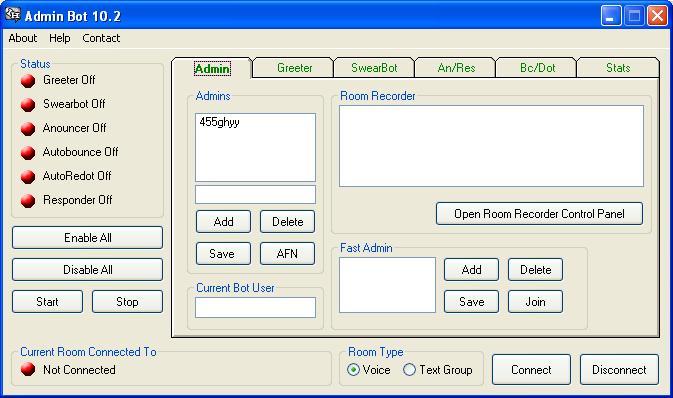
Task: Switch to the An/Res tab
Action: (456, 68)
